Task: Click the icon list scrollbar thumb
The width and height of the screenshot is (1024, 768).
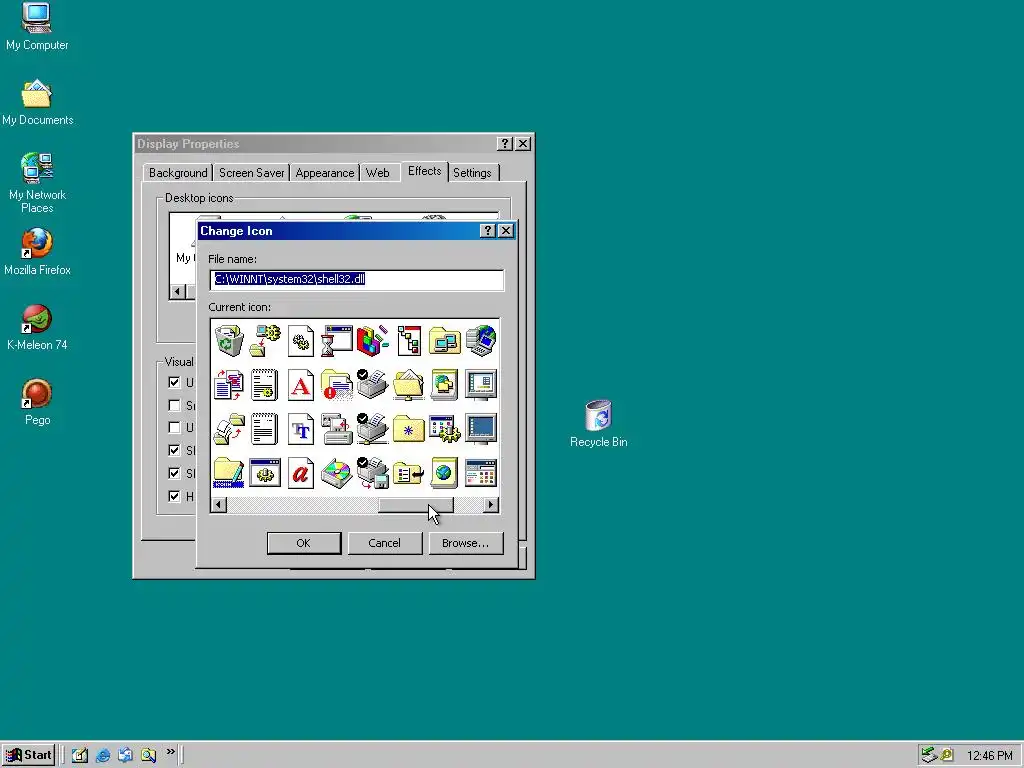Action: tap(416, 505)
